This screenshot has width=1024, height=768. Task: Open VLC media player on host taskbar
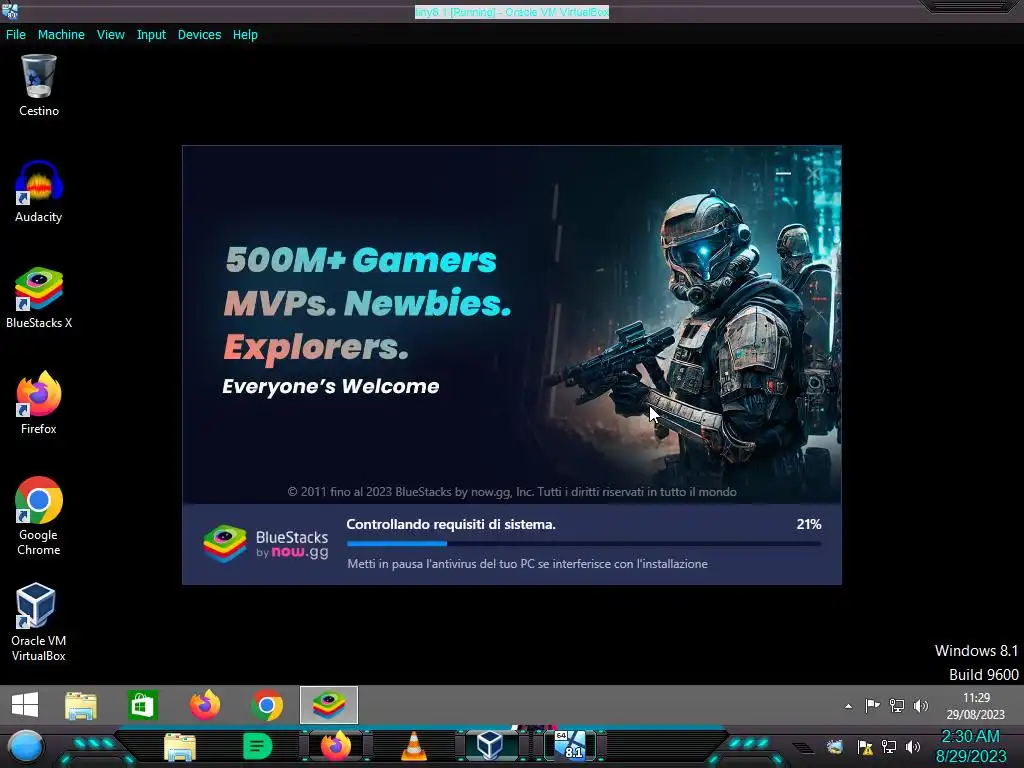[413, 746]
